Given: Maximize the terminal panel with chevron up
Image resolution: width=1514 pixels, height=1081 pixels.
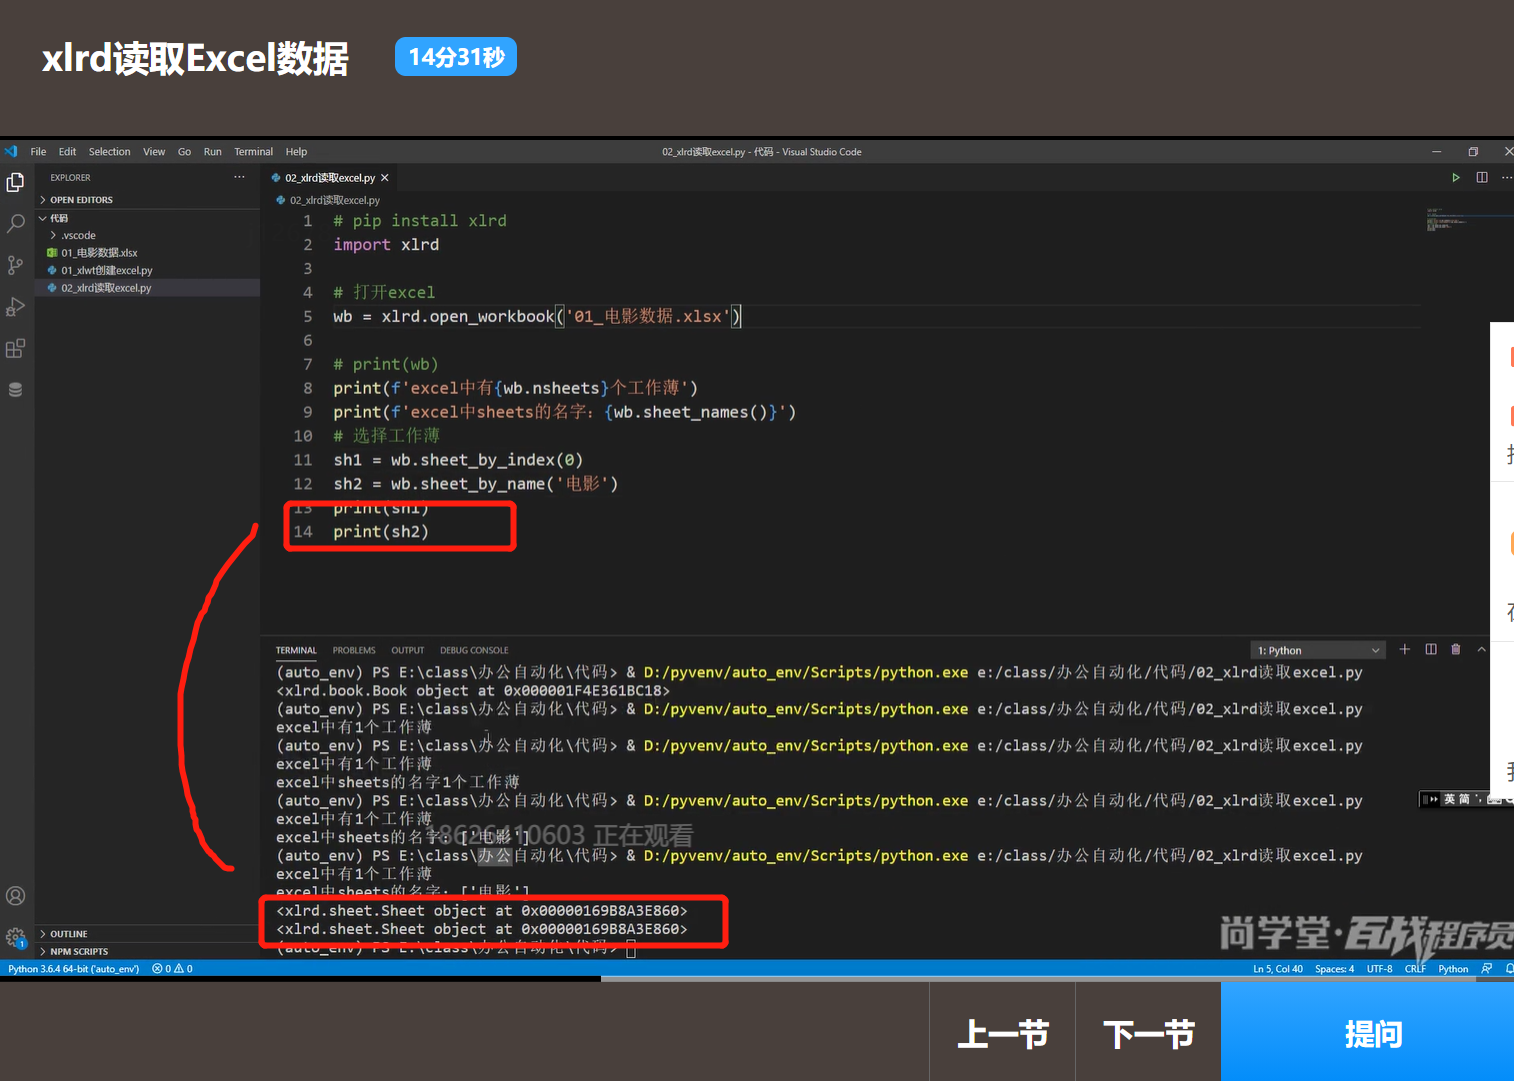Looking at the screenshot, I should point(1482,650).
